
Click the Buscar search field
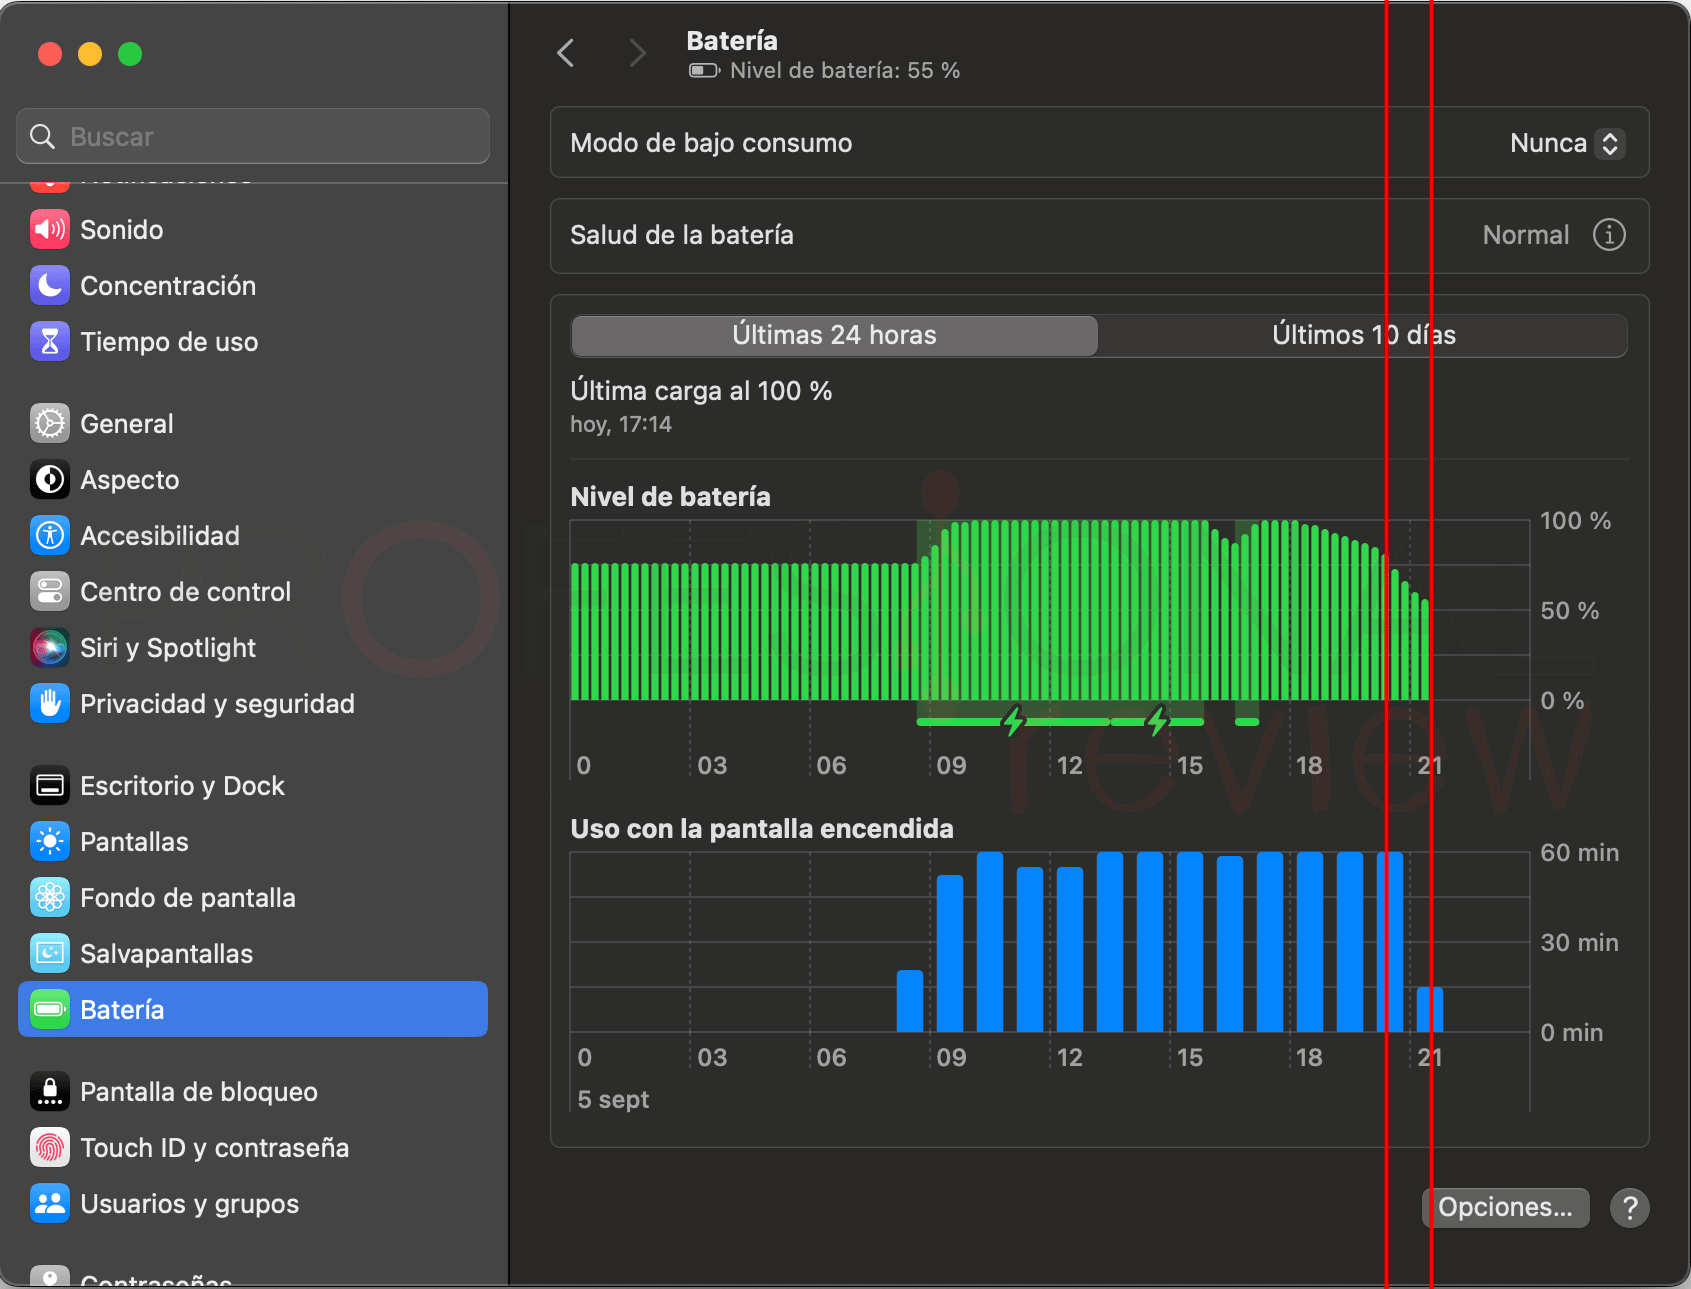tap(253, 136)
